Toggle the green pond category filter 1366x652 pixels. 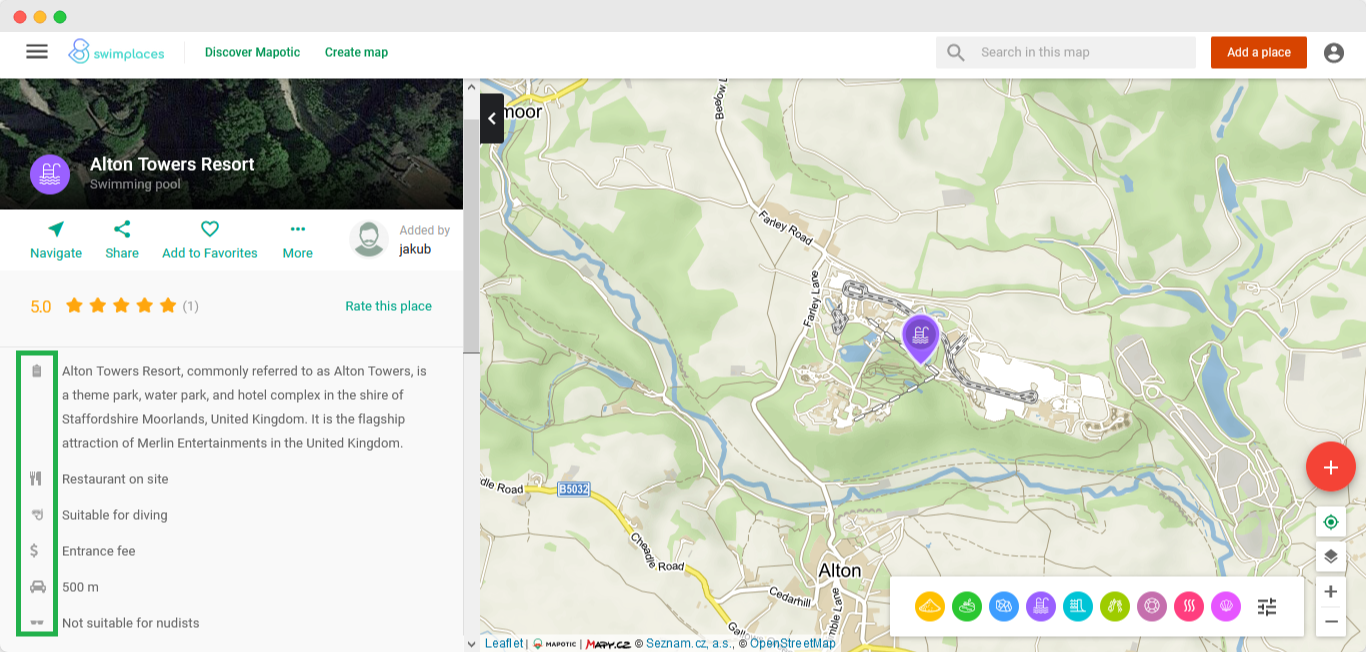coord(967,606)
